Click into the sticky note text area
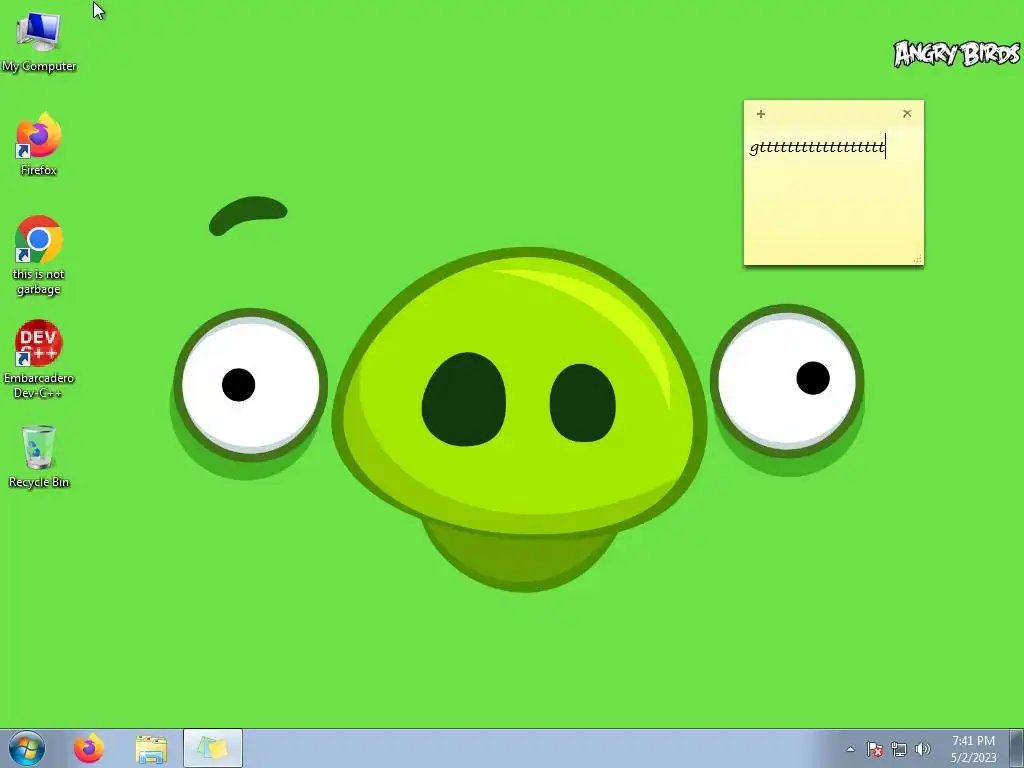Image resolution: width=1024 pixels, height=768 pixels. (834, 195)
